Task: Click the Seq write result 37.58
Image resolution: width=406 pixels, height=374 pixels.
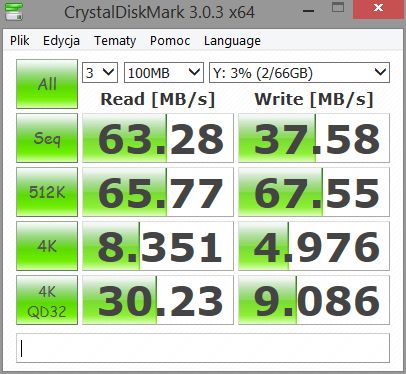Action: (314, 138)
